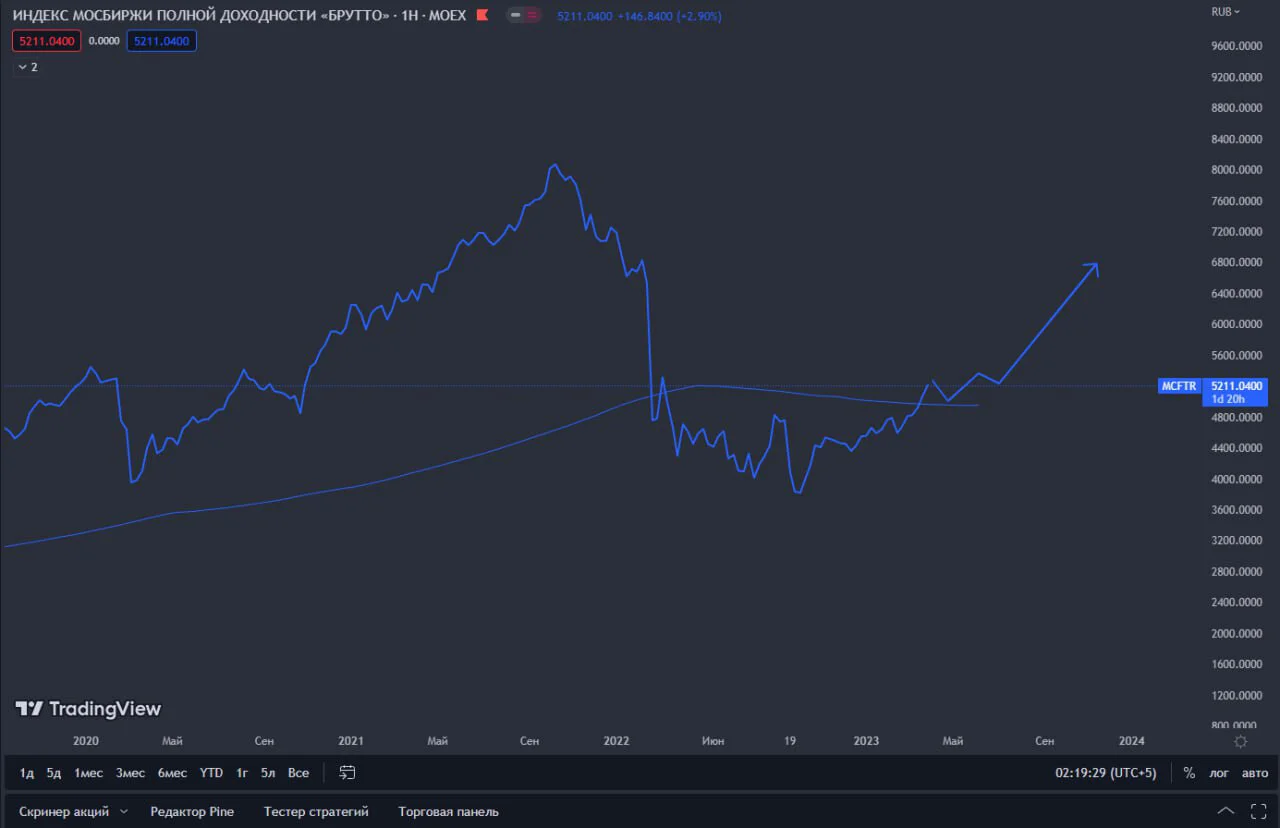
Task: Open the Скринер акций dropdown arrow
Action: pyautogui.click(x=124, y=812)
